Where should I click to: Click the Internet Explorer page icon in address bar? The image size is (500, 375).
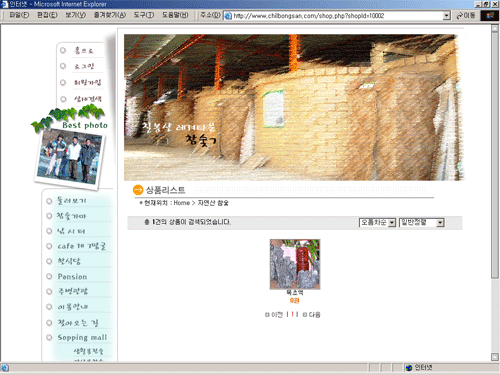(x=228, y=16)
